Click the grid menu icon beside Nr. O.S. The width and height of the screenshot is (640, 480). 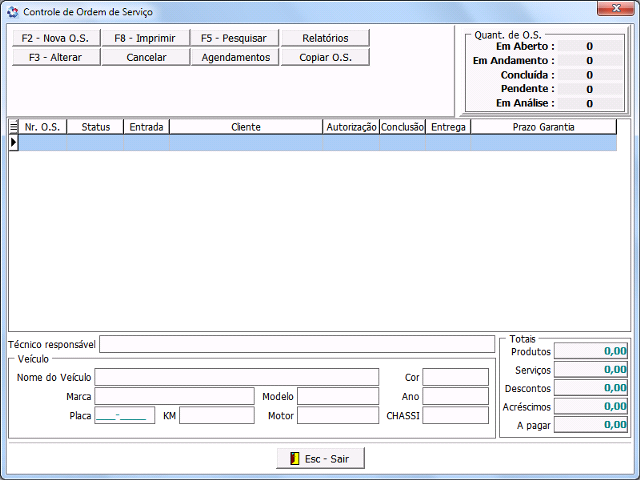13,127
